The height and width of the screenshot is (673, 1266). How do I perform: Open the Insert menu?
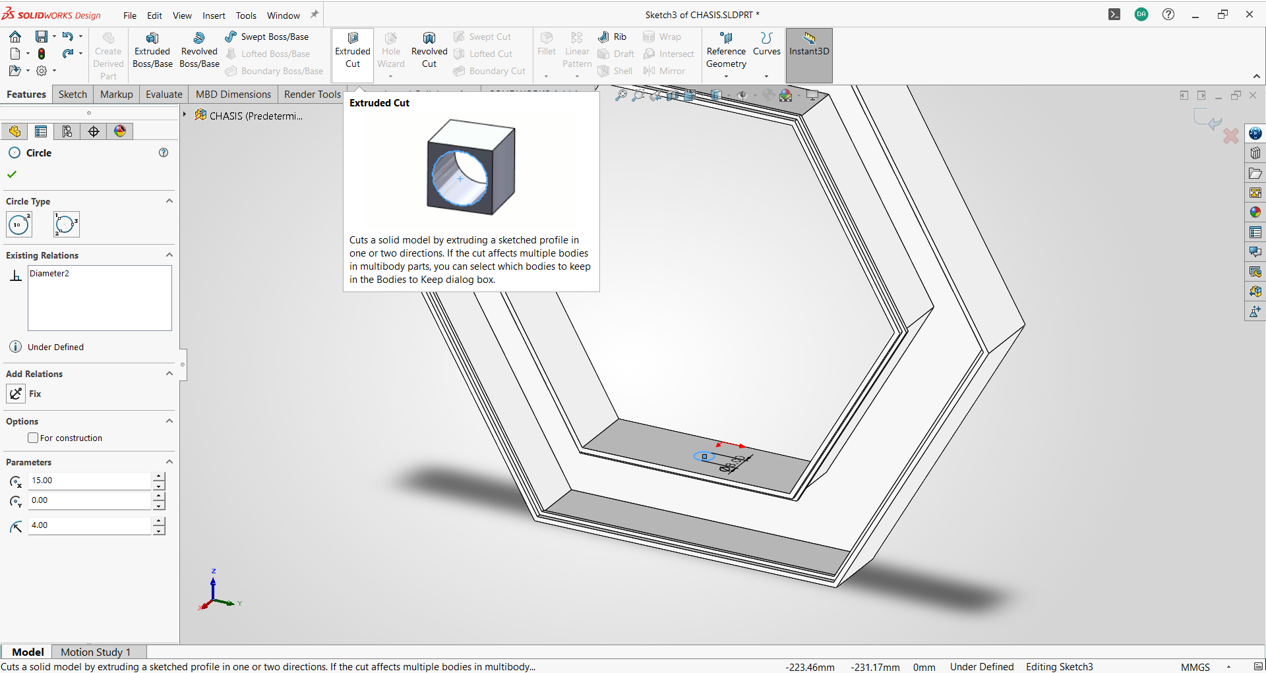point(214,15)
